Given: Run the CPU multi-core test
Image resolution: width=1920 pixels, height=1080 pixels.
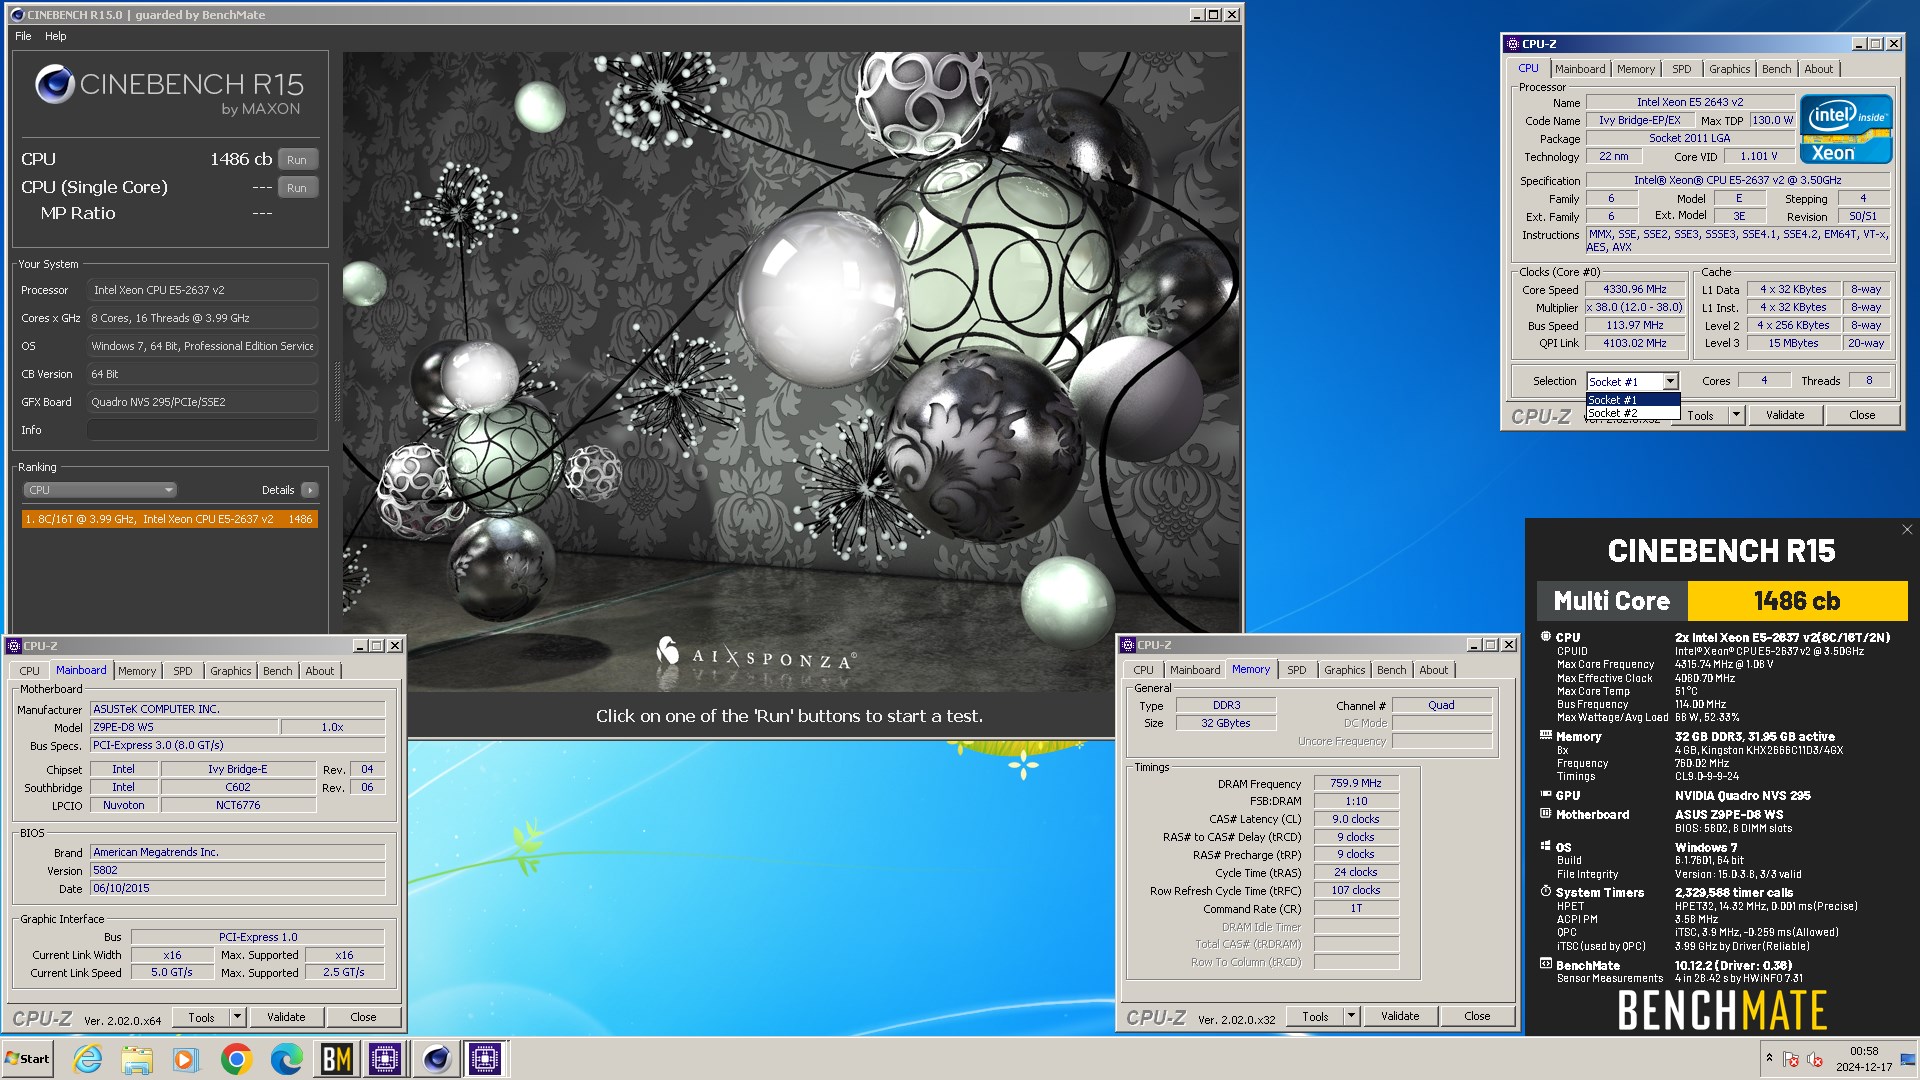Looking at the screenshot, I should 297,160.
